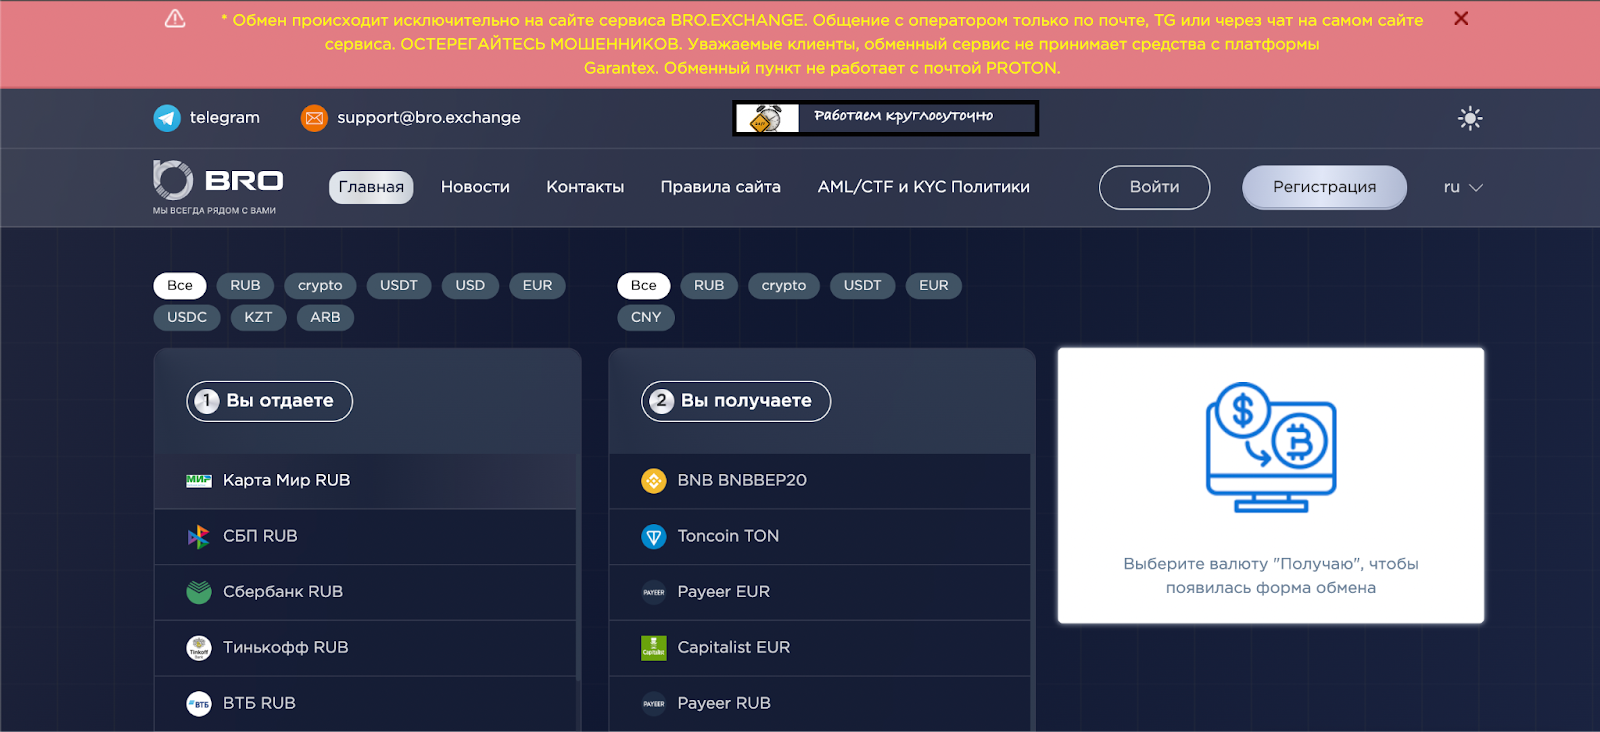Open the Контакты page
This screenshot has height=732, width=1600.
point(585,187)
